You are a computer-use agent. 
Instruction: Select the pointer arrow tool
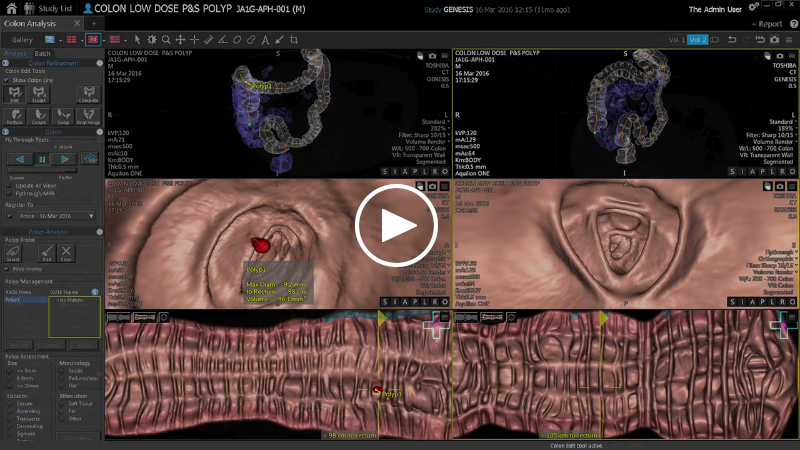(137, 40)
